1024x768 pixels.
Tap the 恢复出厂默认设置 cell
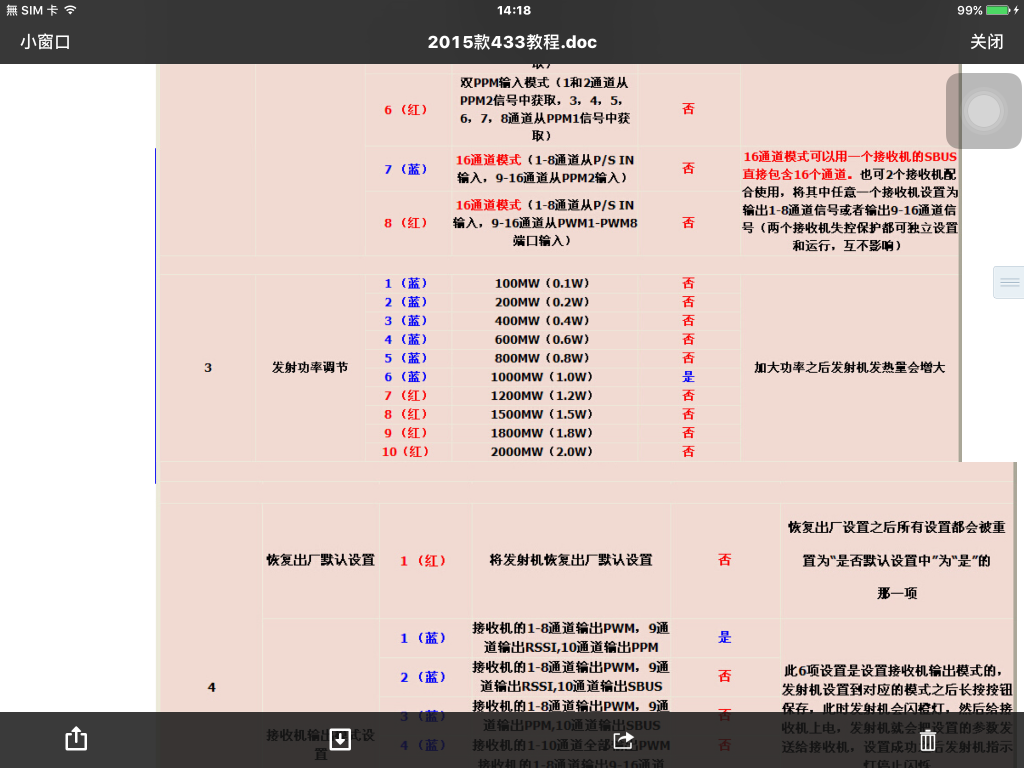(321, 560)
